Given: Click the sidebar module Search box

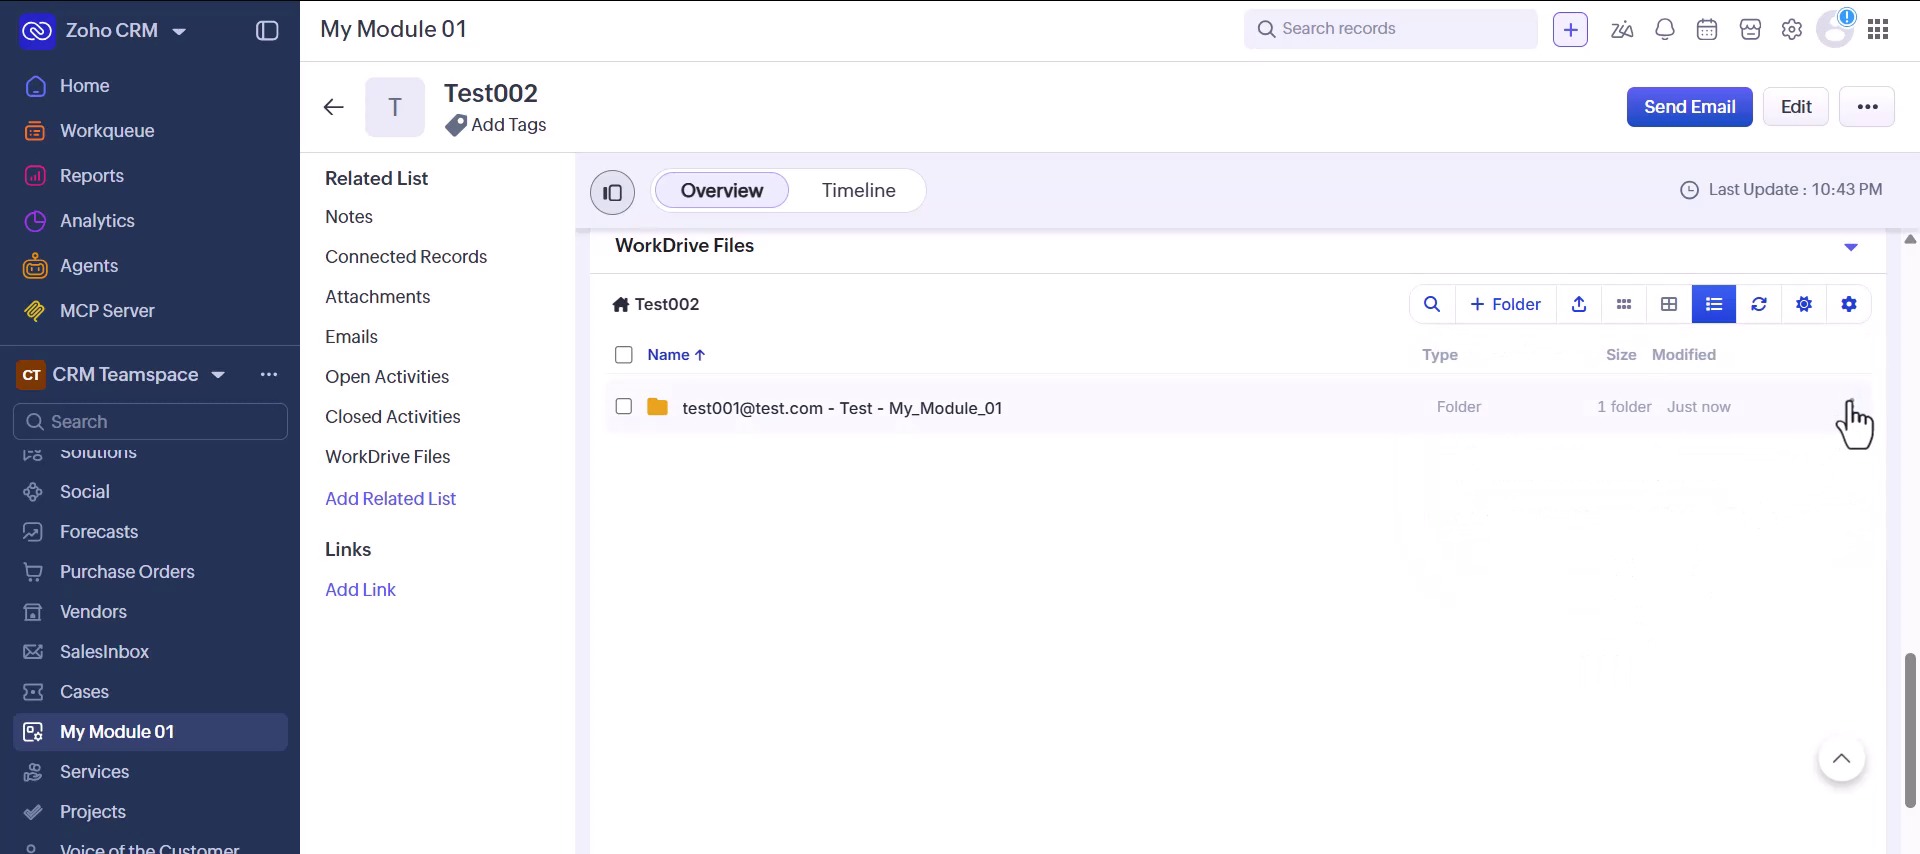Looking at the screenshot, I should point(150,422).
